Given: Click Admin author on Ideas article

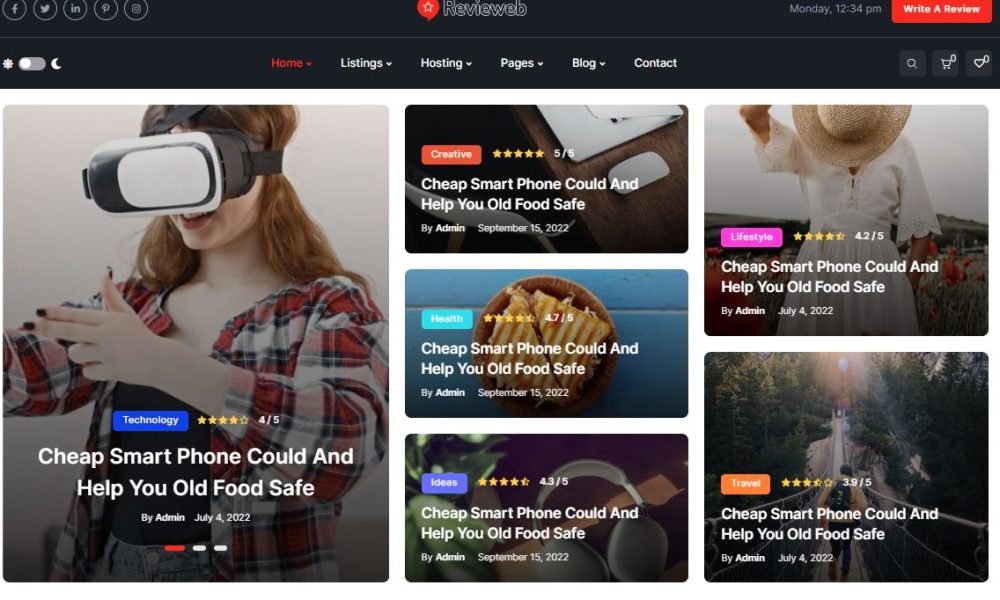Looking at the screenshot, I should (x=450, y=557).
